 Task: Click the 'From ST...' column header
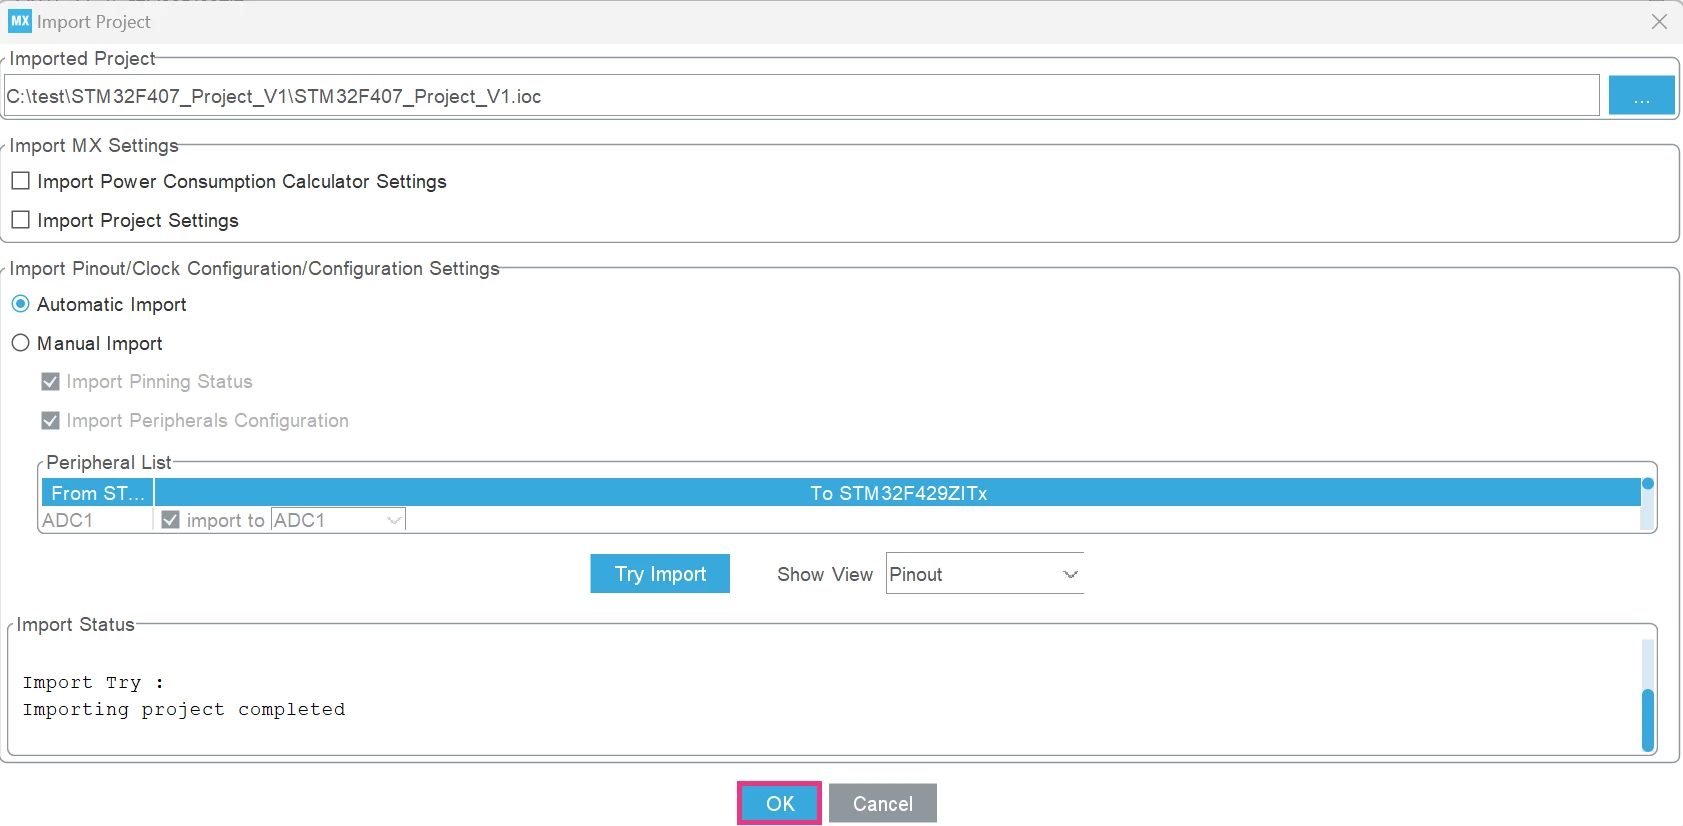click(x=97, y=493)
